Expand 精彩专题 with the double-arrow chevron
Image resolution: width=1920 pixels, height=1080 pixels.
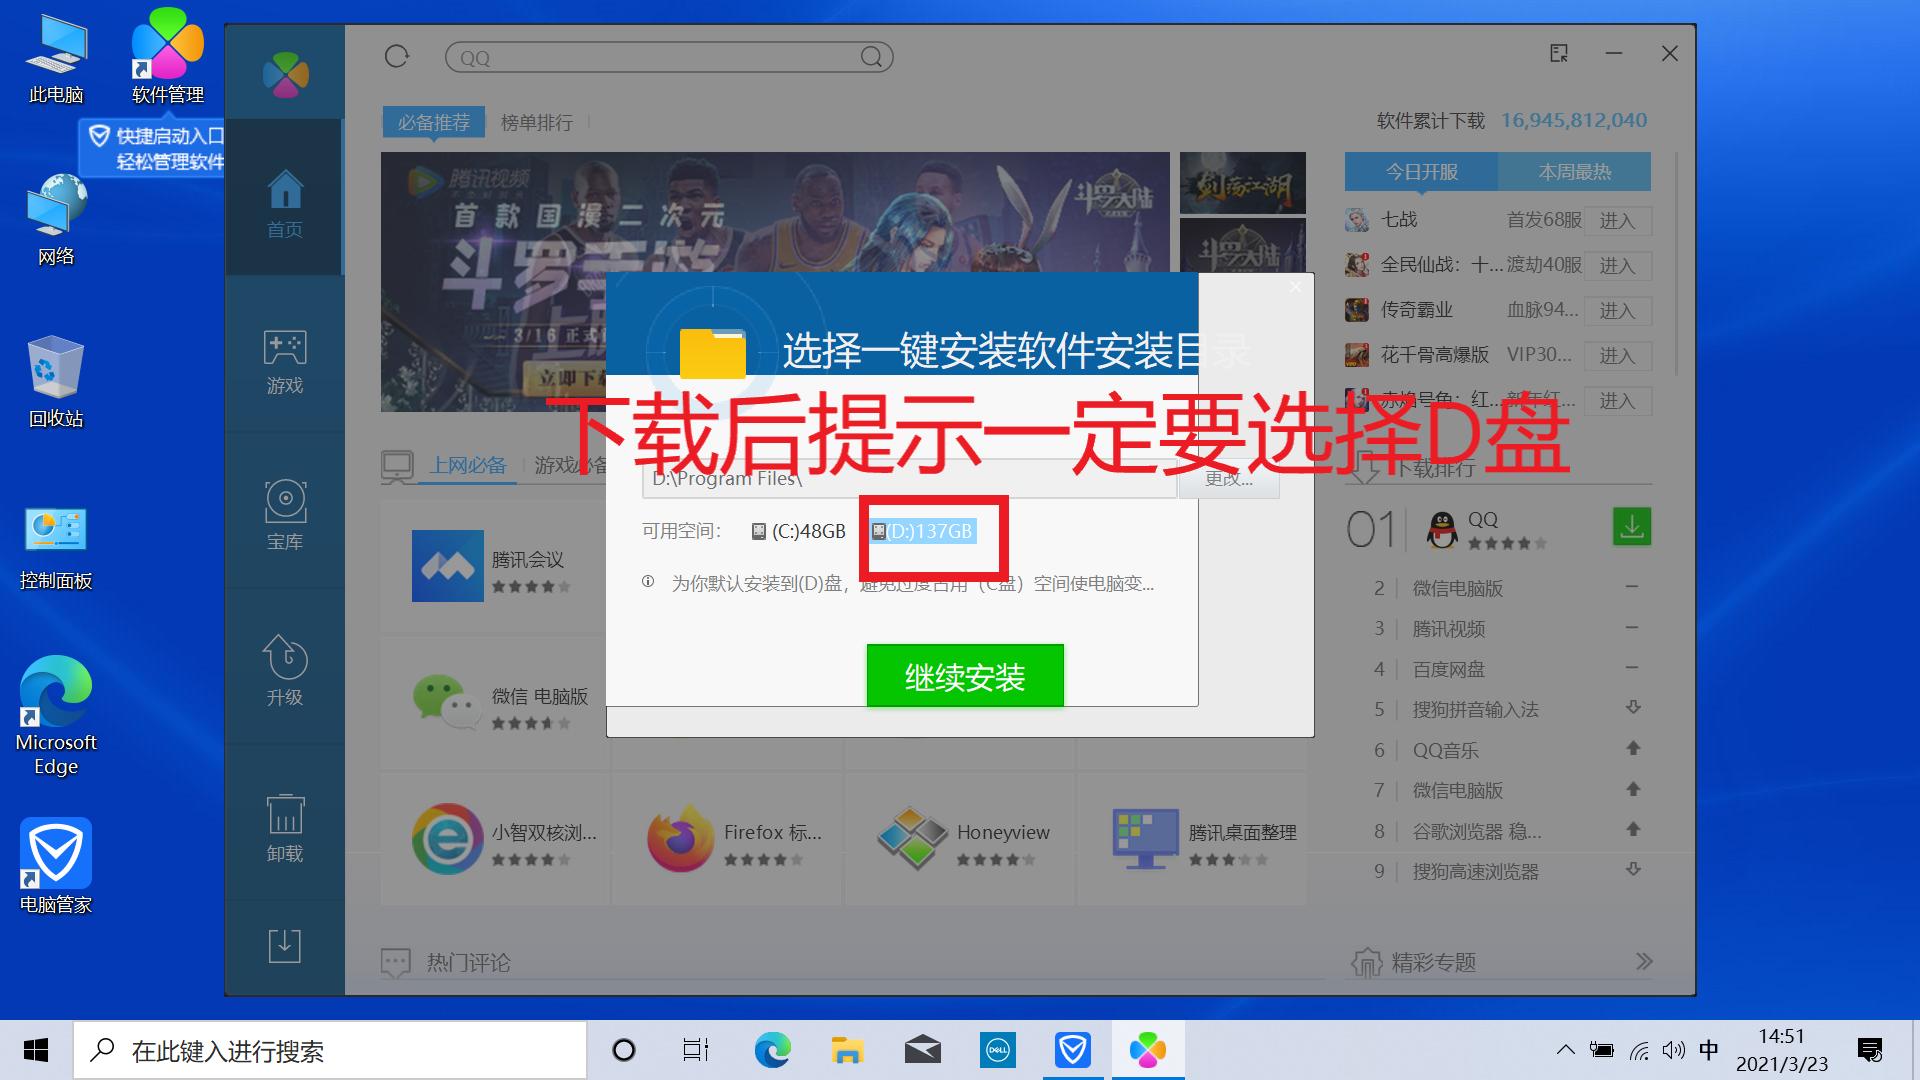[1643, 961]
